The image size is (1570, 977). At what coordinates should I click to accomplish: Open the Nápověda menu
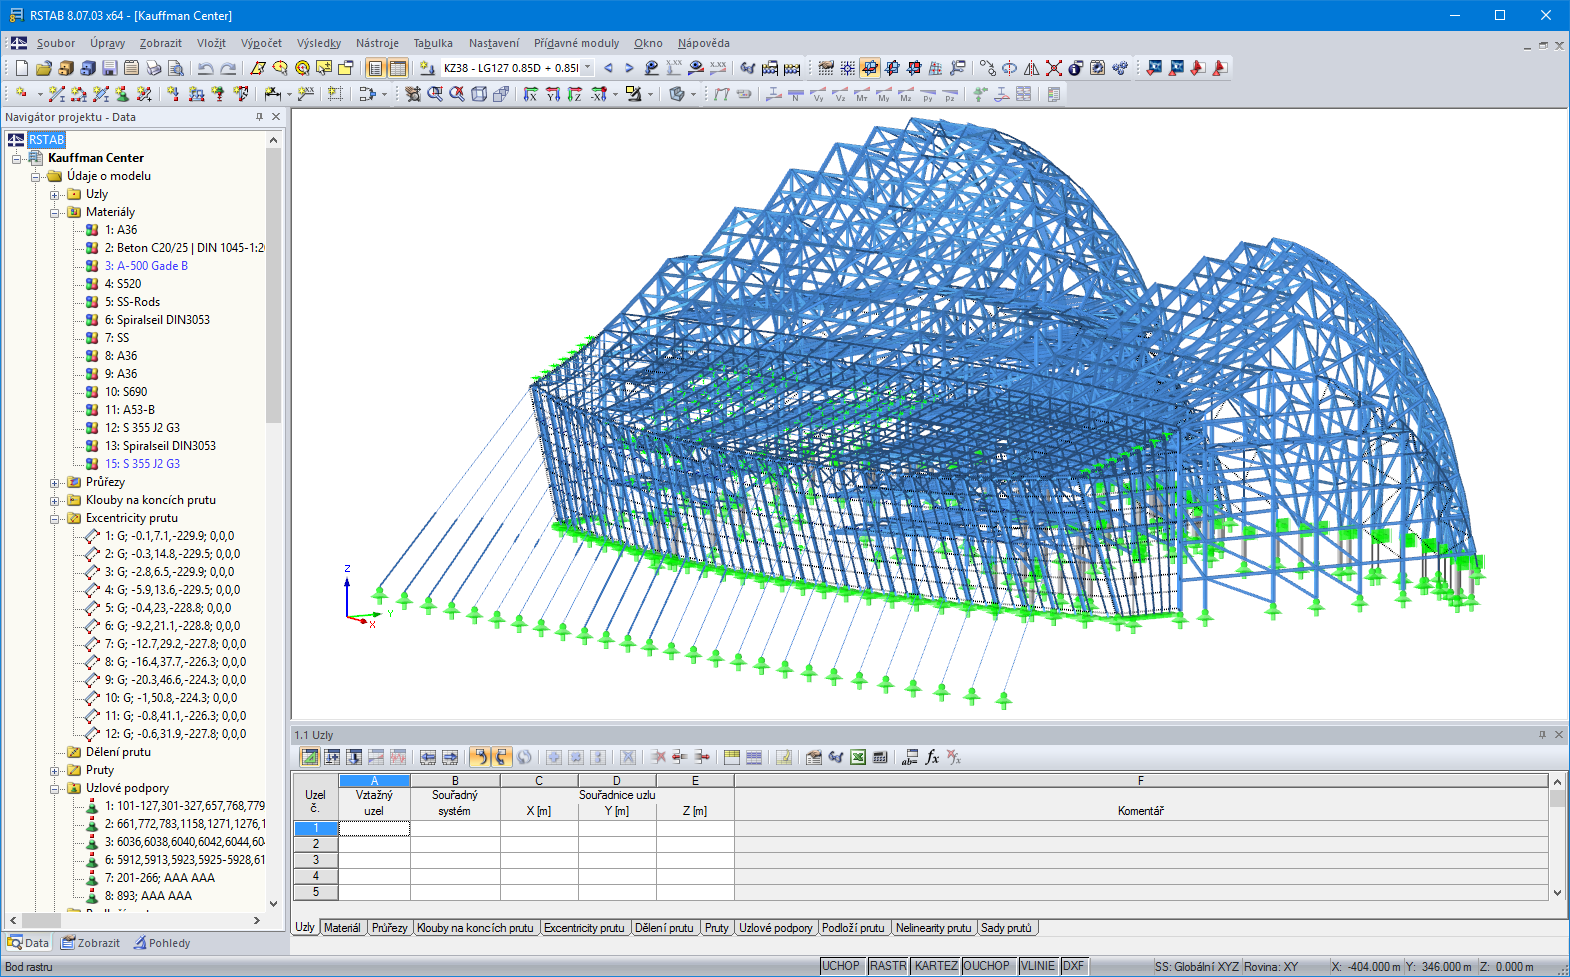tap(703, 43)
